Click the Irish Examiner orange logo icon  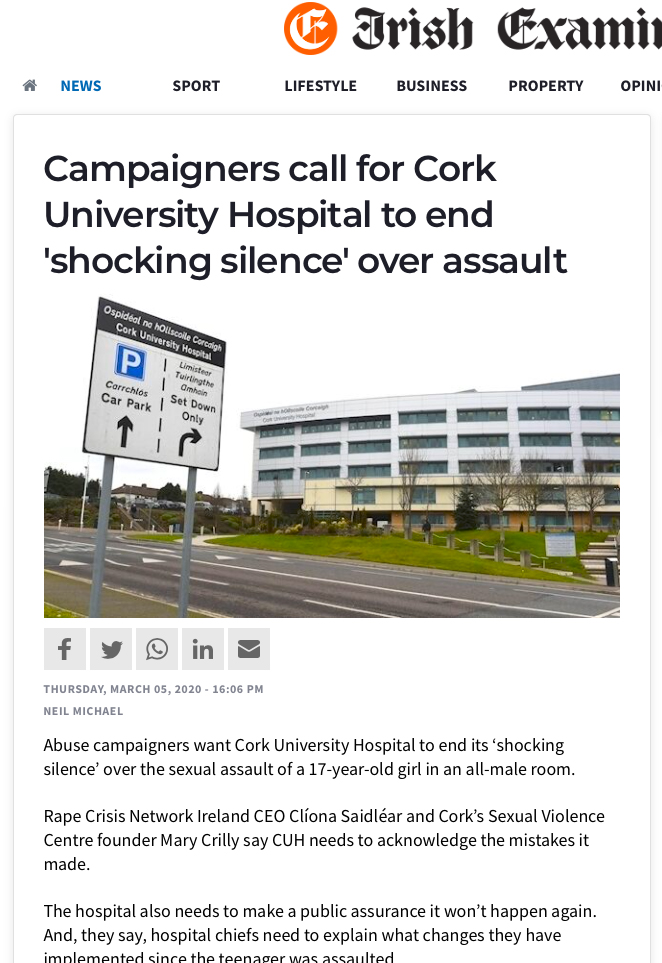tap(310, 28)
